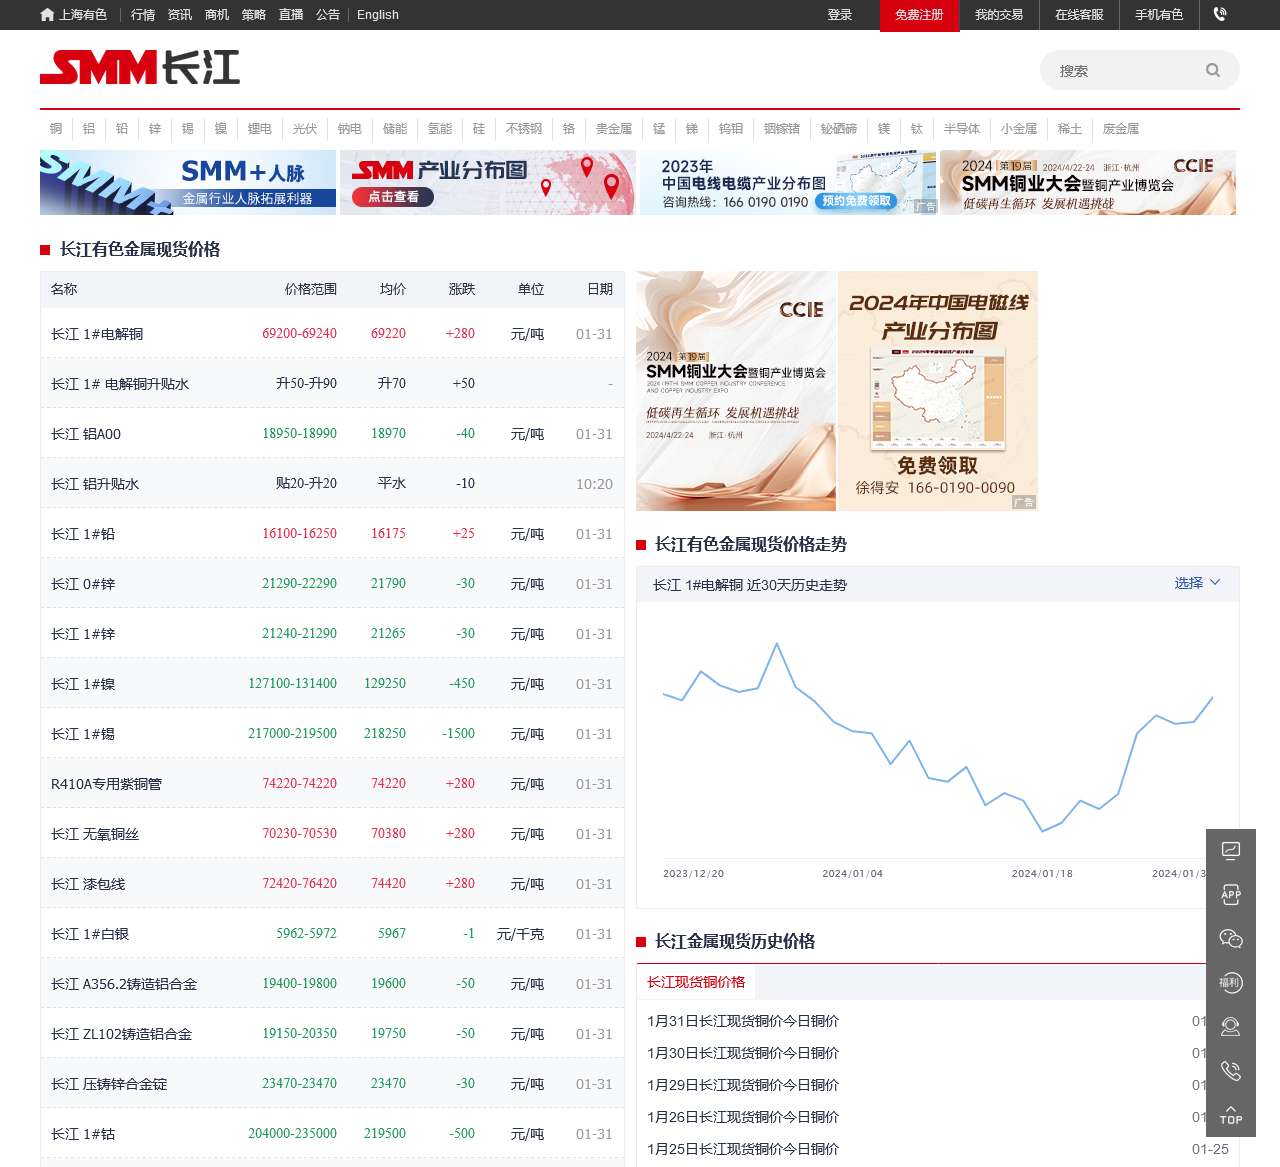
Task: Open 行情 in the top menu
Action: (x=143, y=15)
